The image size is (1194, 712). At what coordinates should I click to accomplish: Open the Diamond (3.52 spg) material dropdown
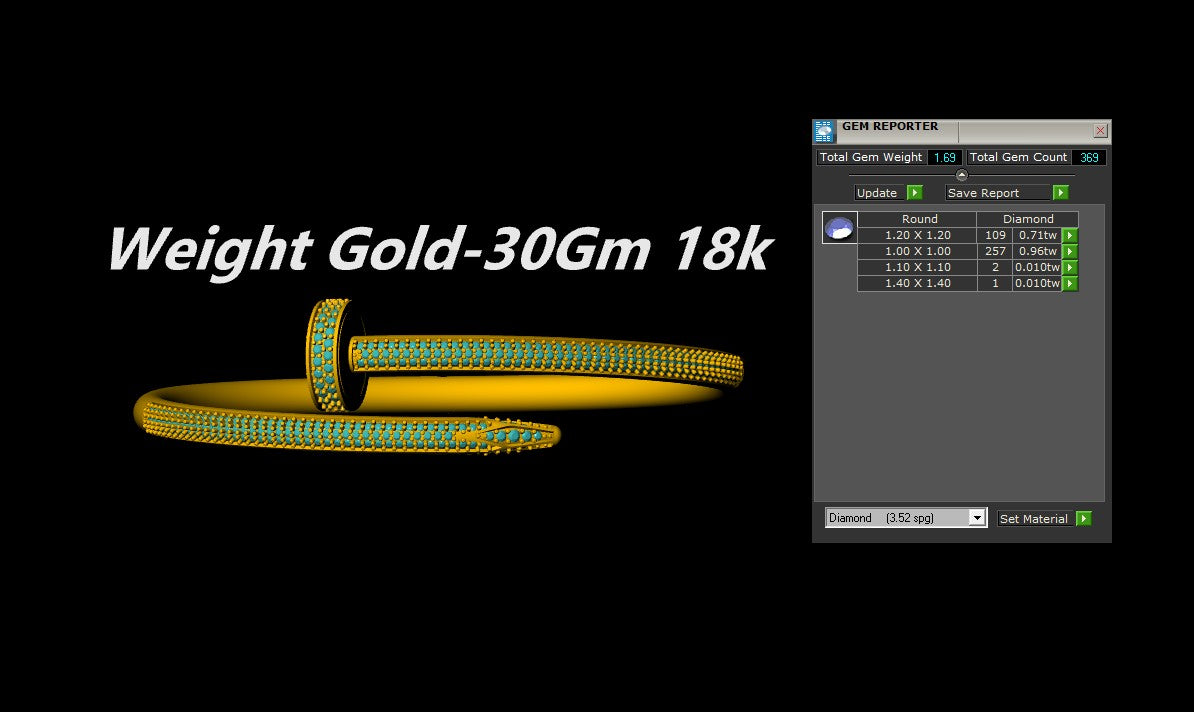click(896, 518)
